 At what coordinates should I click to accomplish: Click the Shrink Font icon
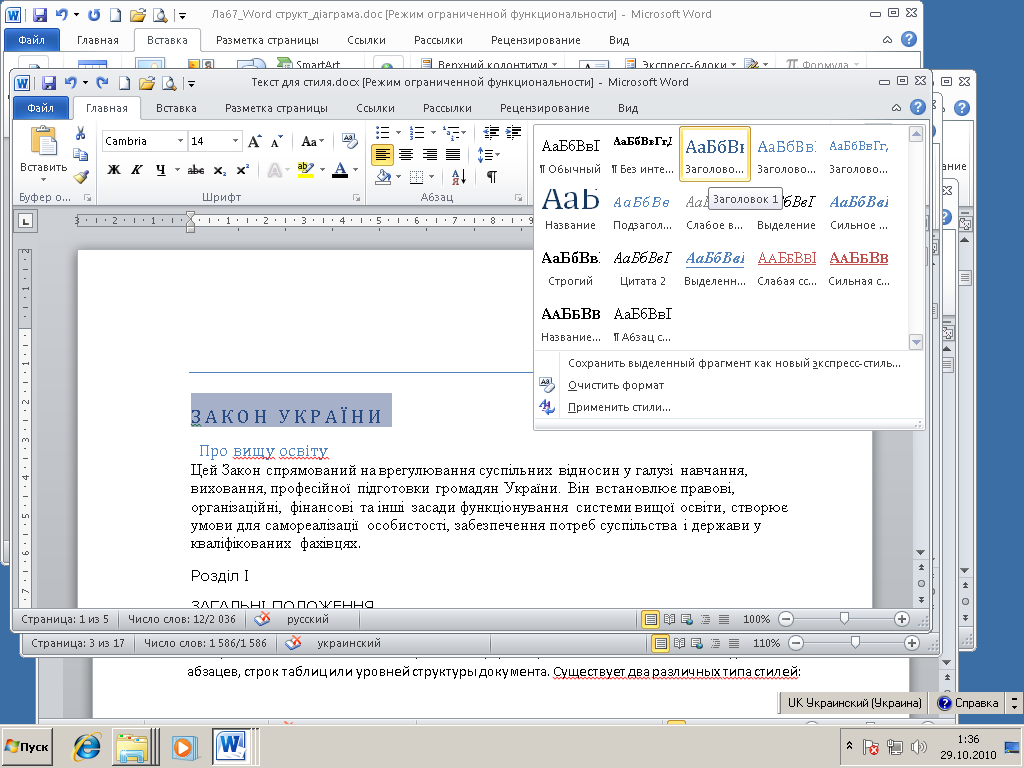pos(277,141)
